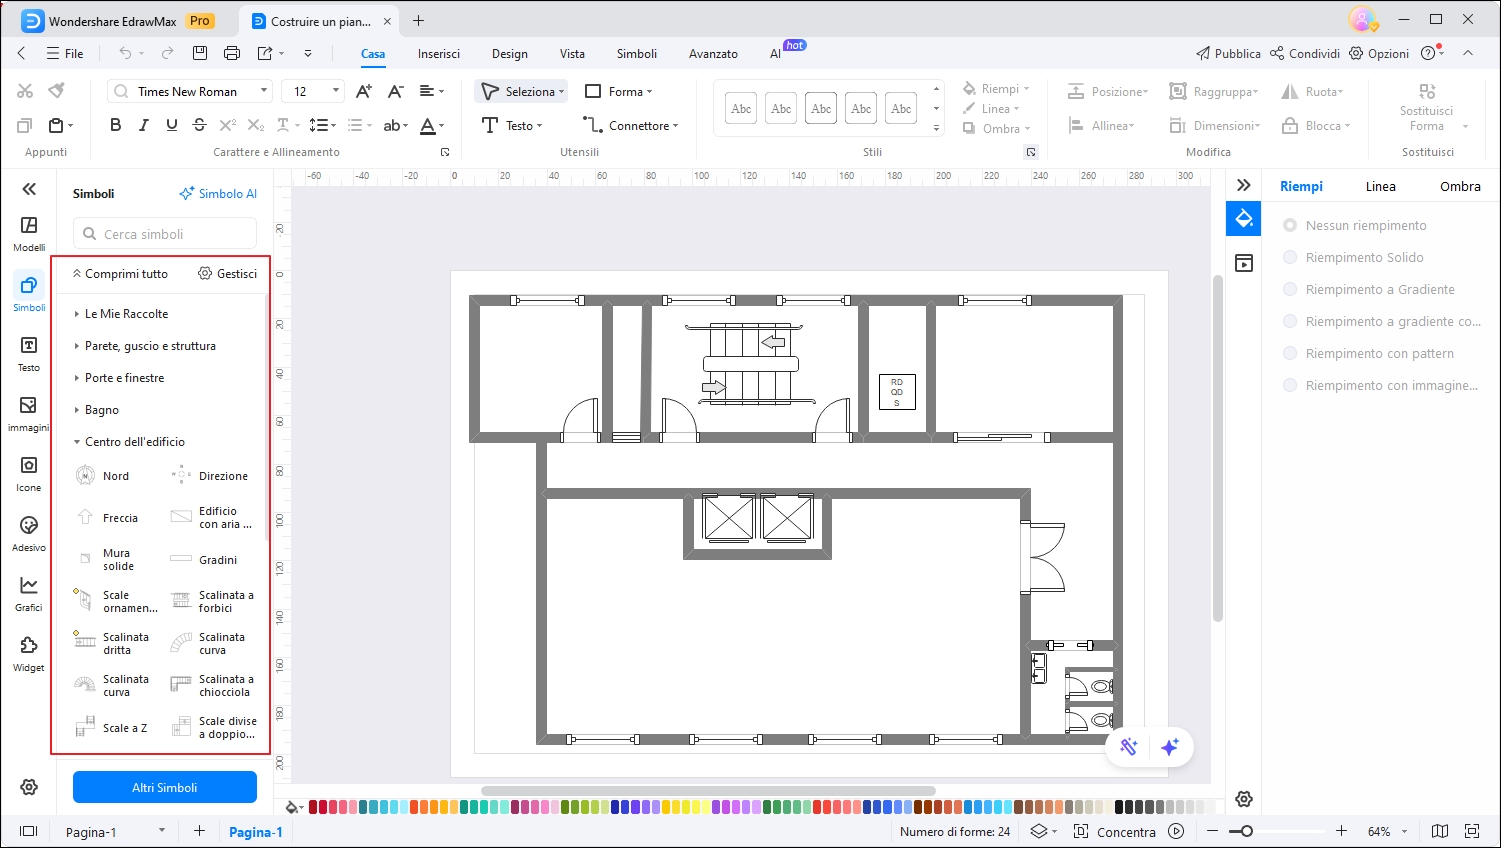Image resolution: width=1501 pixels, height=848 pixels.
Task: Open the Times New Roman font dropdown
Action: 264,91
